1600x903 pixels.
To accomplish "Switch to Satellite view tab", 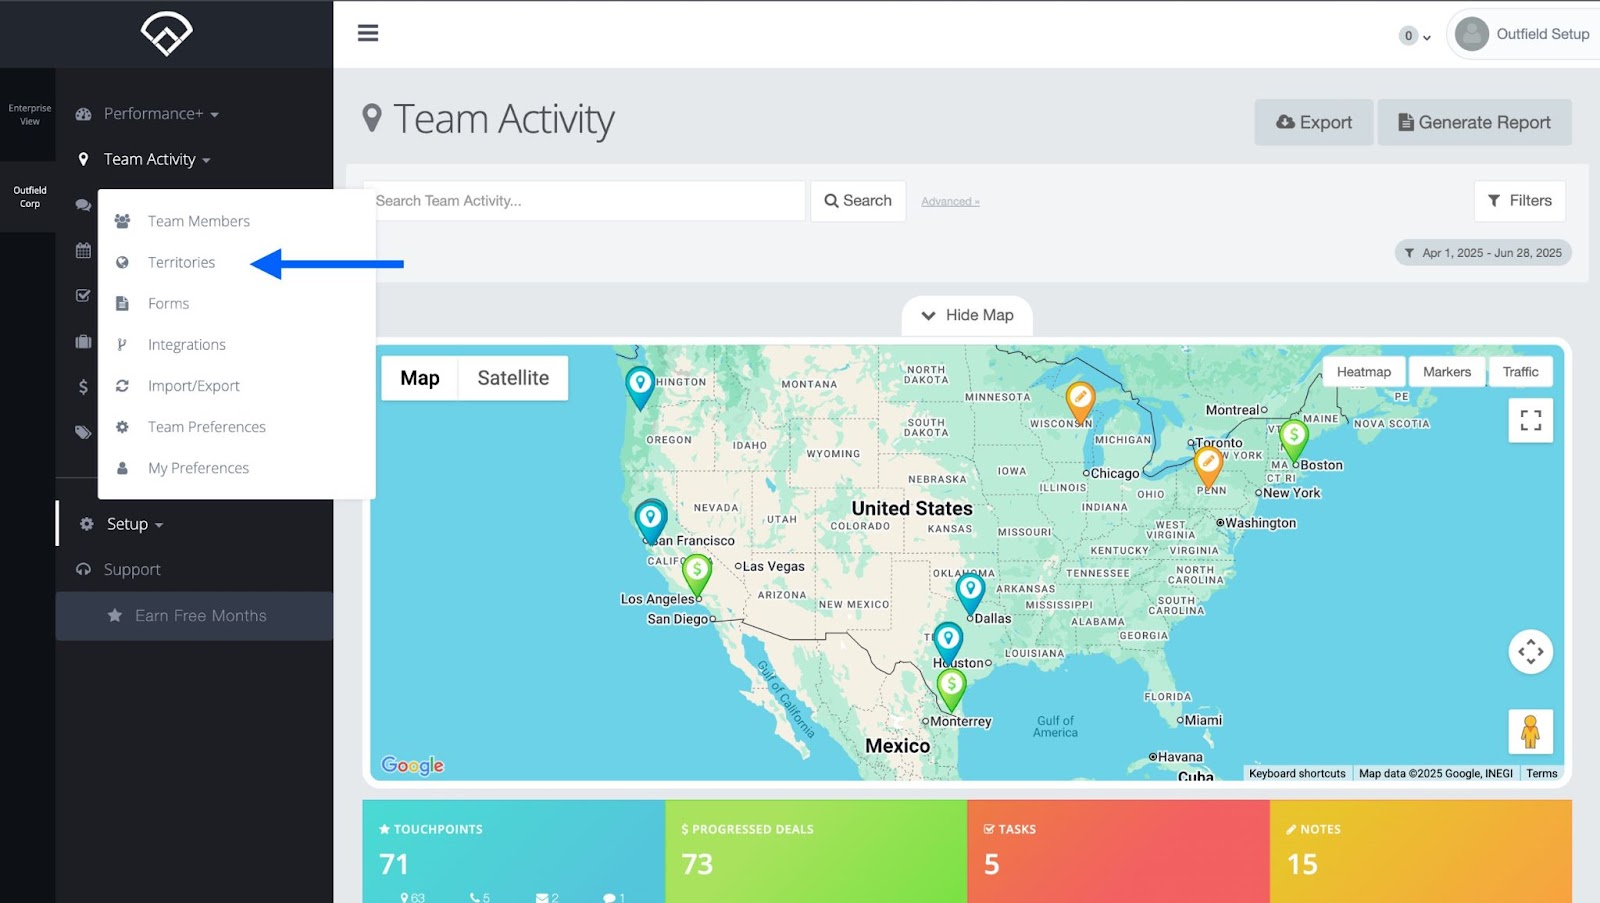I will pyautogui.click(x=513, y=378).
